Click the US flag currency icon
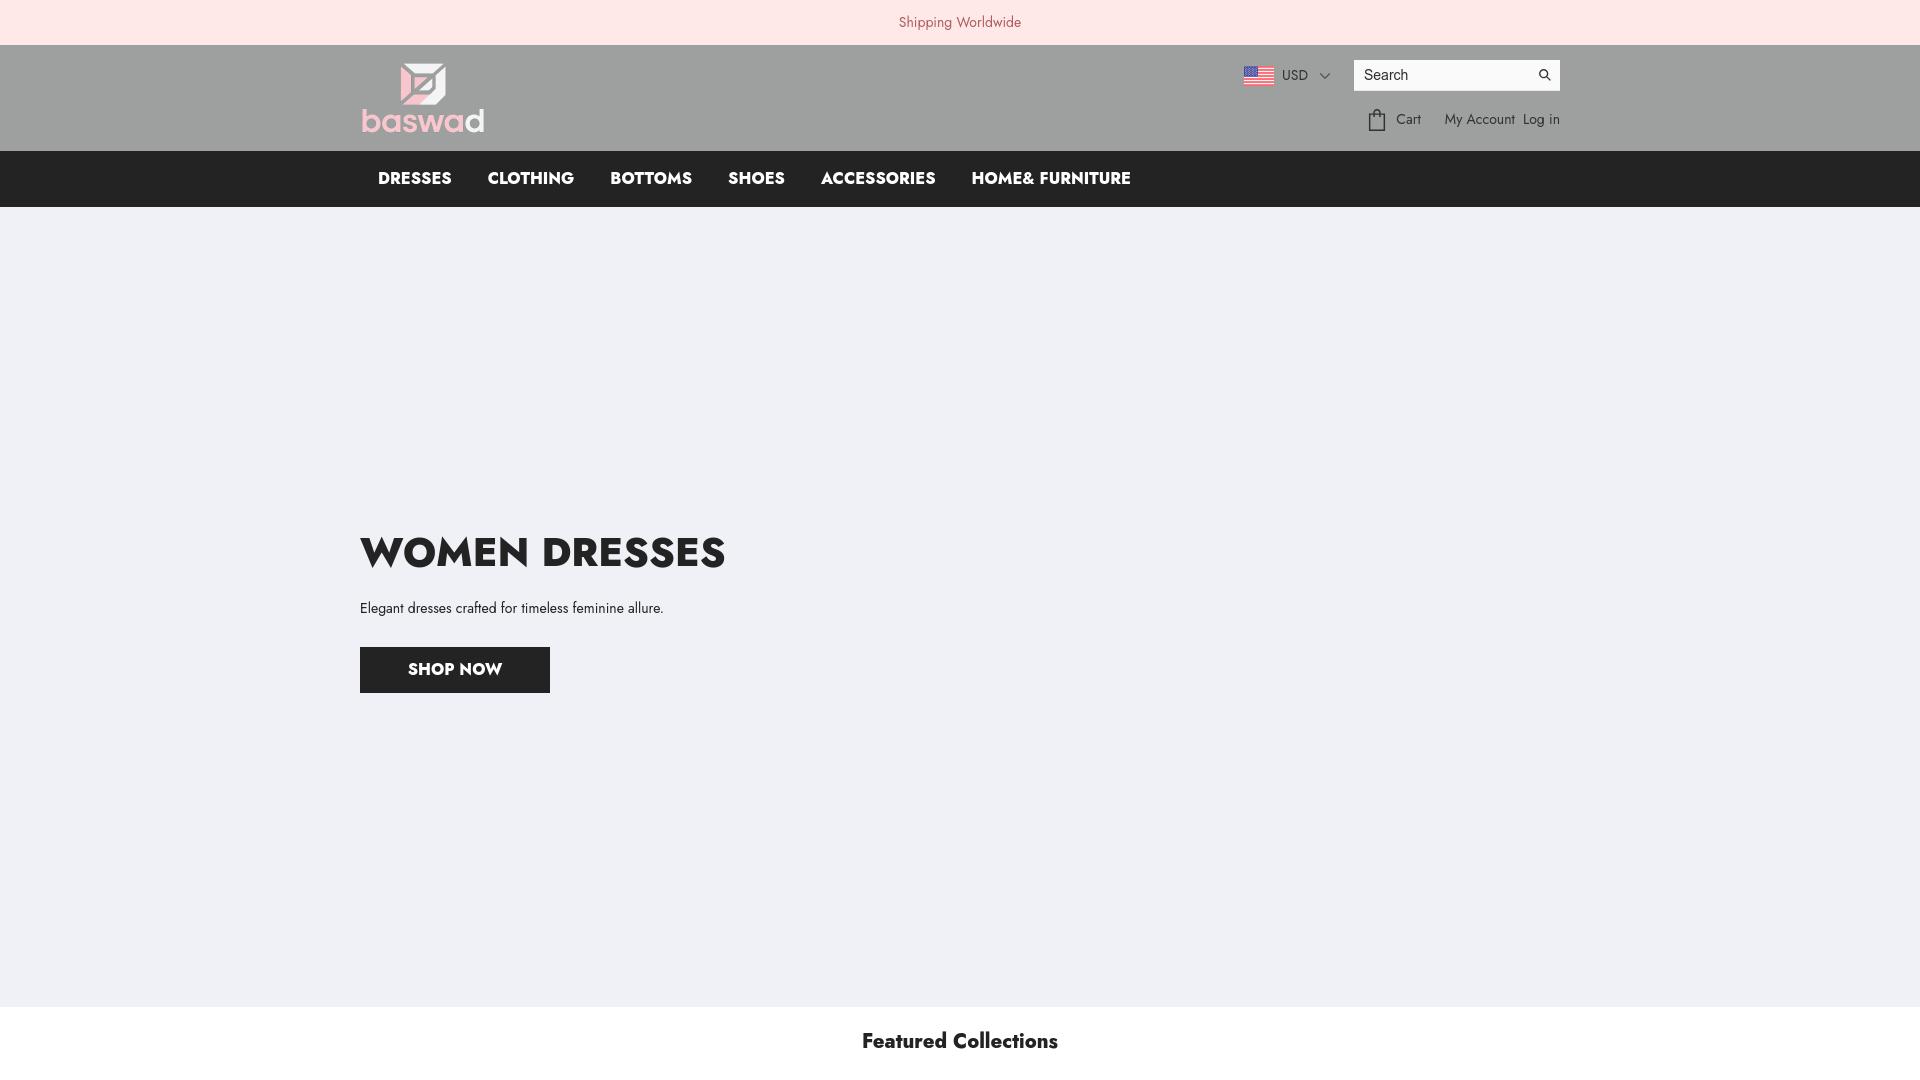 [1258, 76]
